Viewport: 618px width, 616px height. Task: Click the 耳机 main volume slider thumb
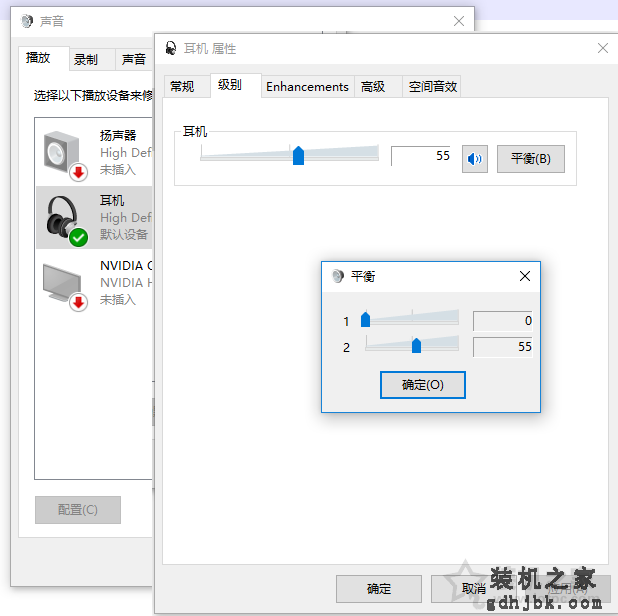(298, 155)
